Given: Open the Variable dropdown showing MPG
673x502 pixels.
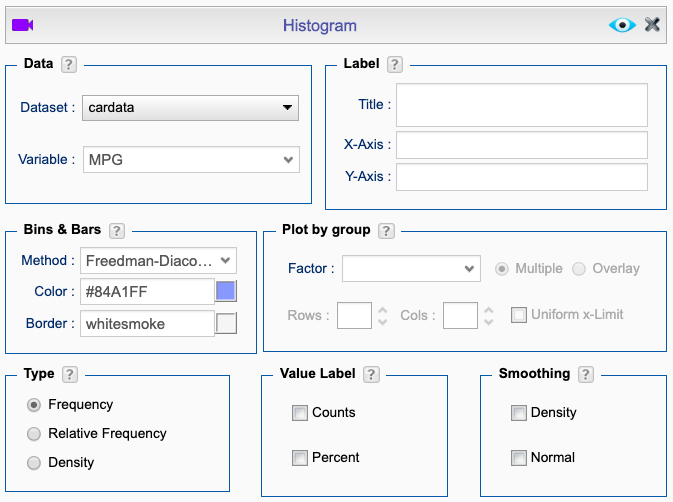Looking at the screenshot, I should click(x=191, y=160).
